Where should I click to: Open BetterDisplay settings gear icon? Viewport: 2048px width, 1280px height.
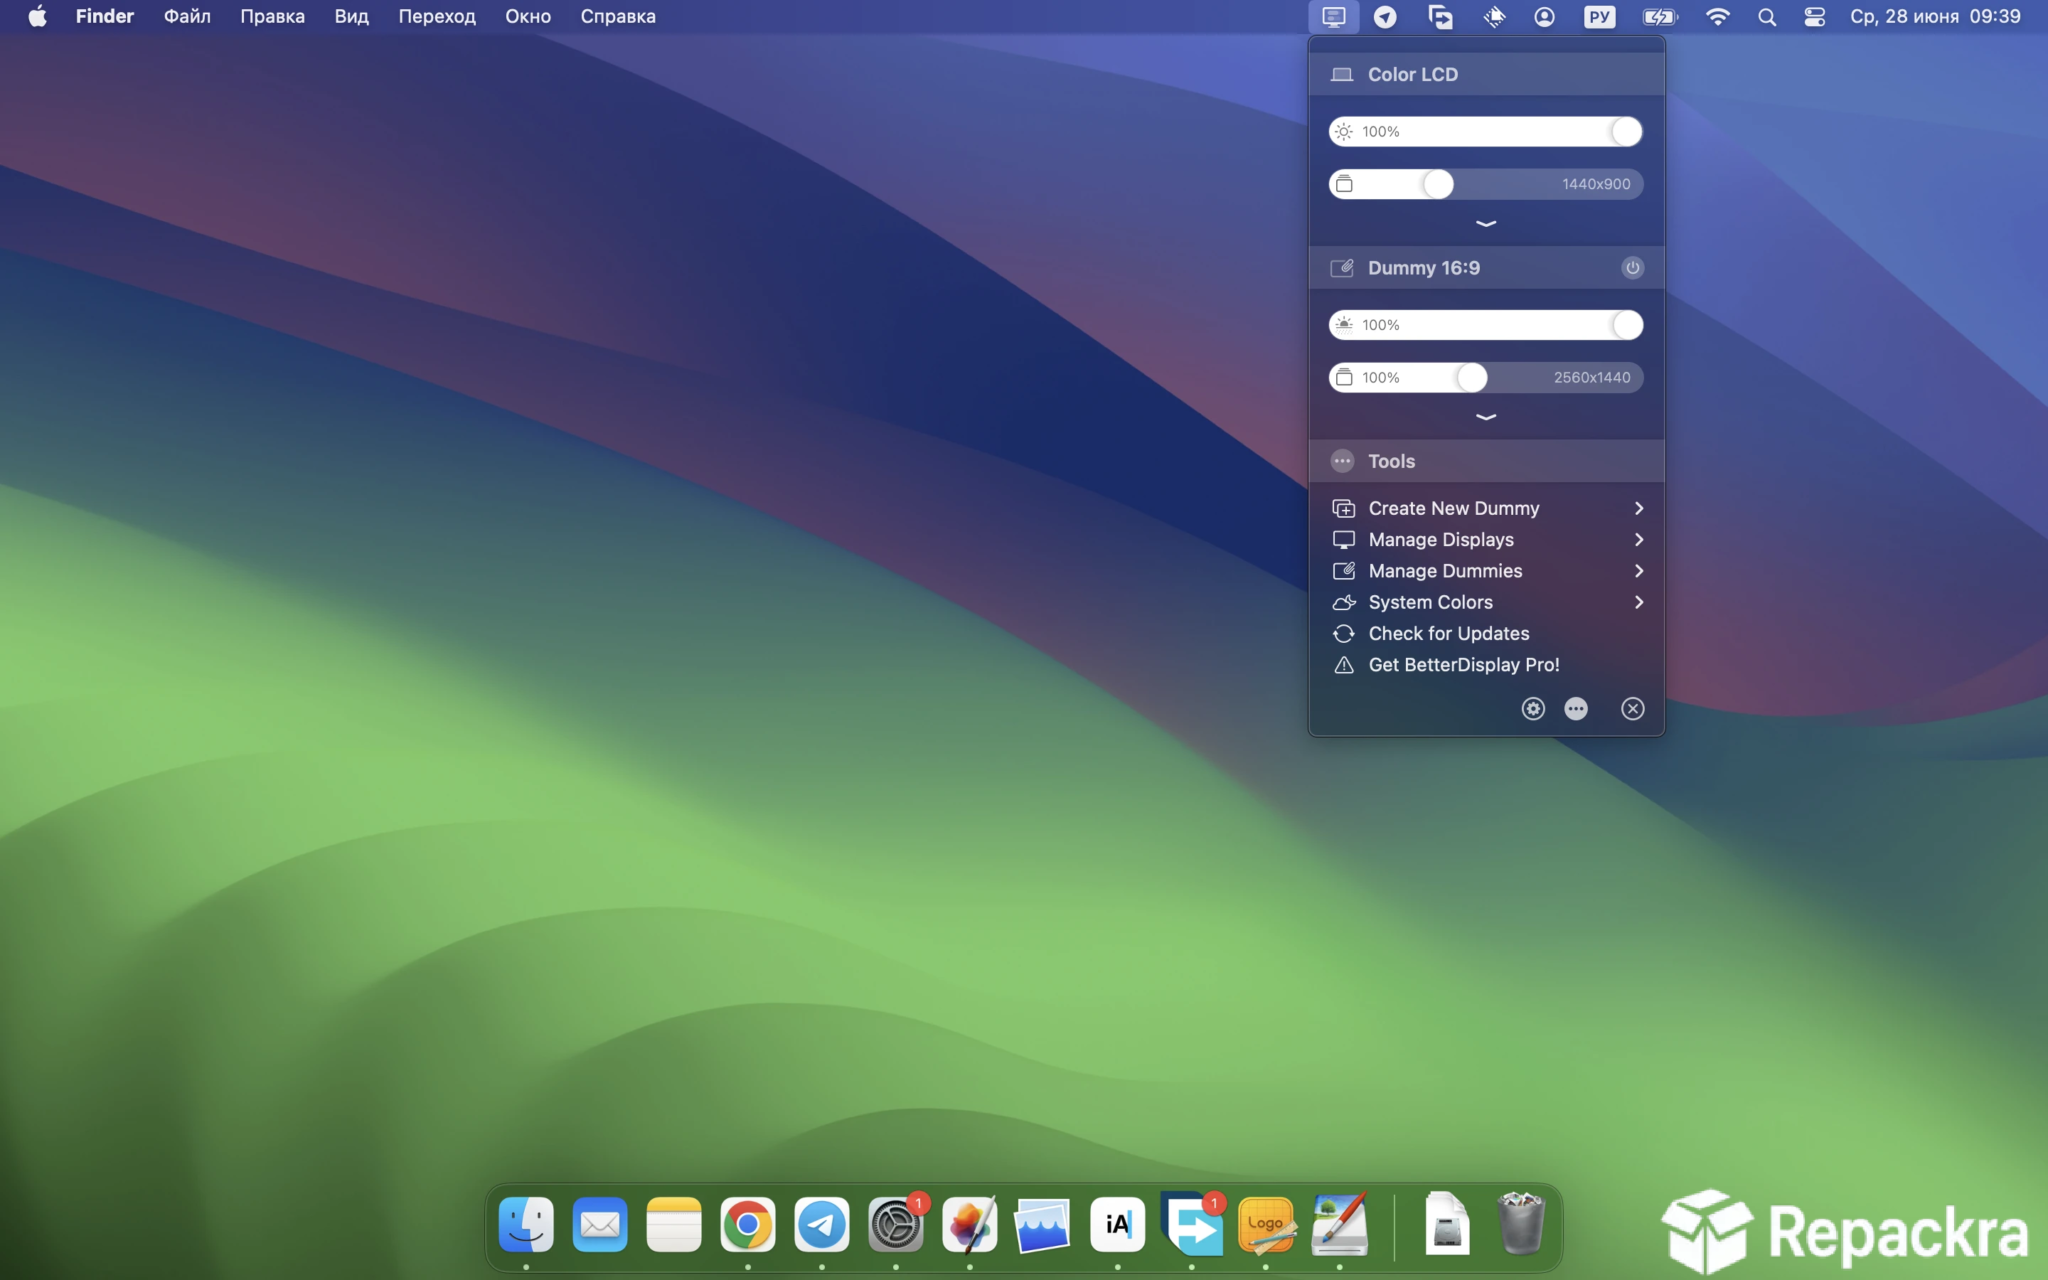click(x=1533, y=708)
